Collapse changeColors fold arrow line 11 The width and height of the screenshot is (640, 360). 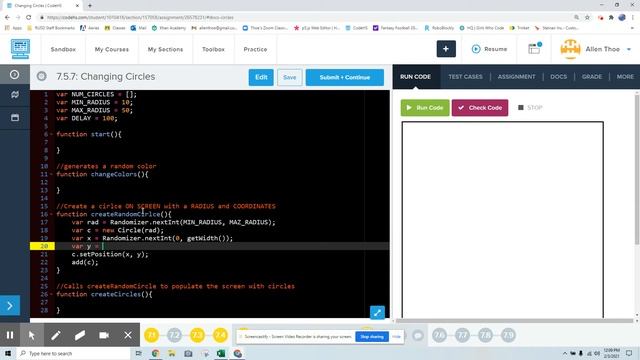pos(51,174)
